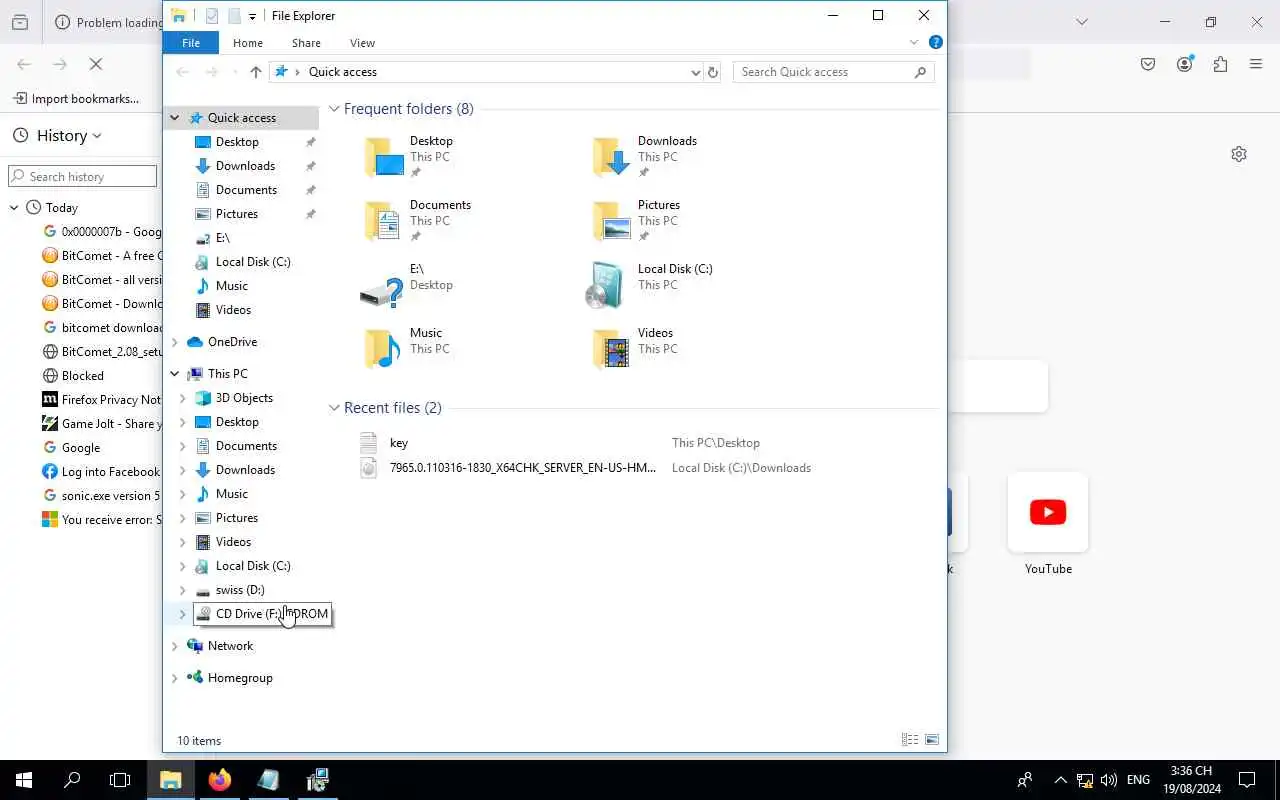
Task: Expand the Homegroup tree node
Action: 175,678
